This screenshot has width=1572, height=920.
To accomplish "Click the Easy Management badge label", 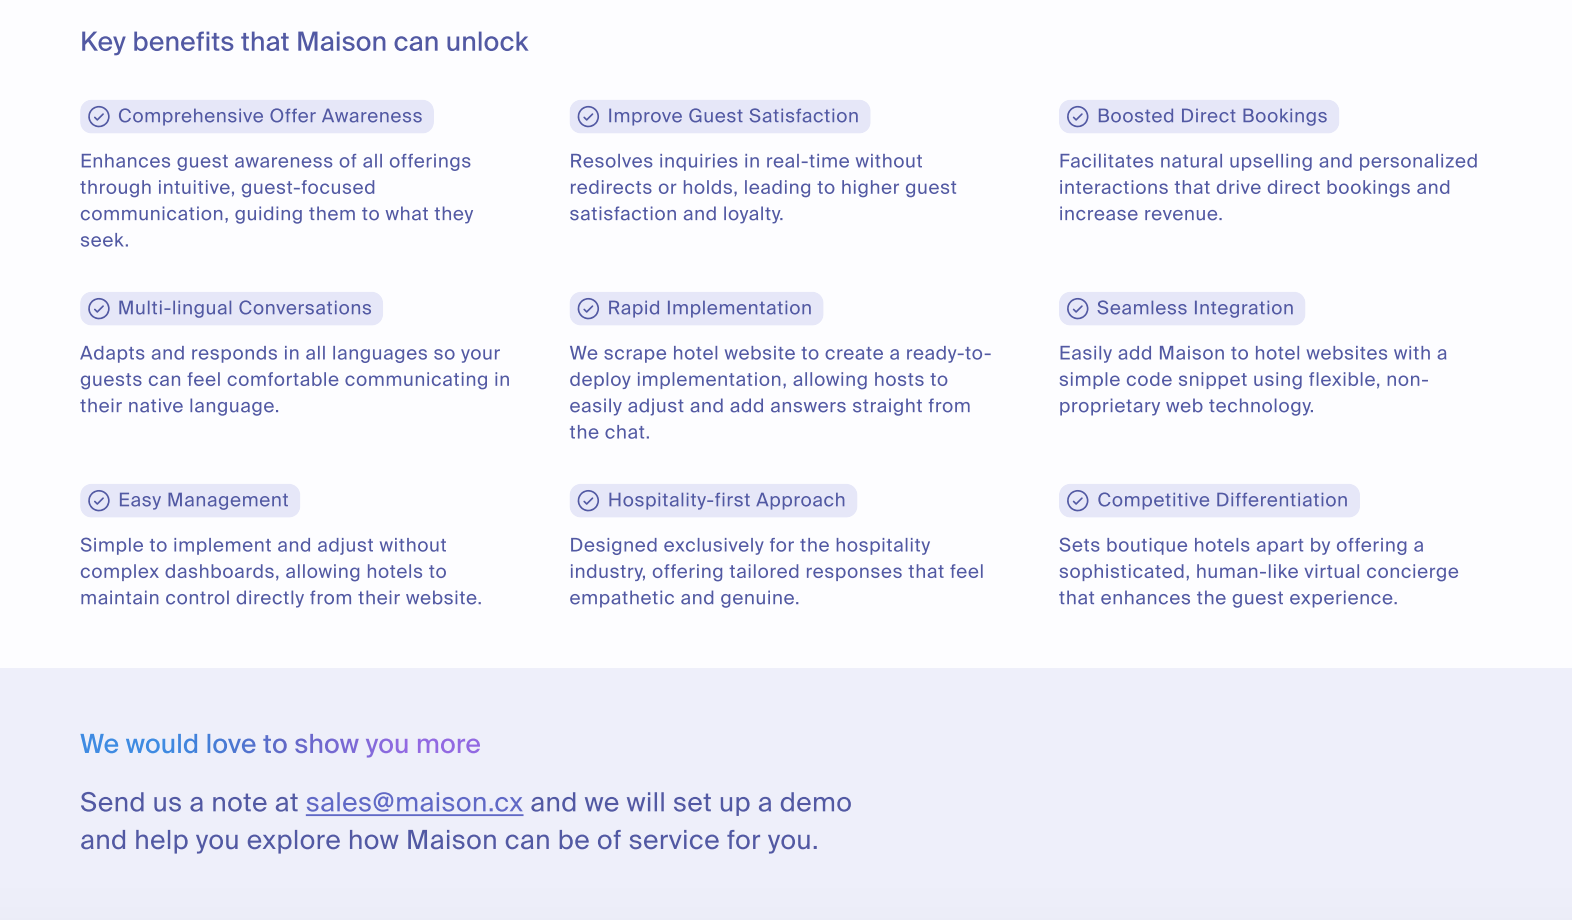I will click(203, 500).
